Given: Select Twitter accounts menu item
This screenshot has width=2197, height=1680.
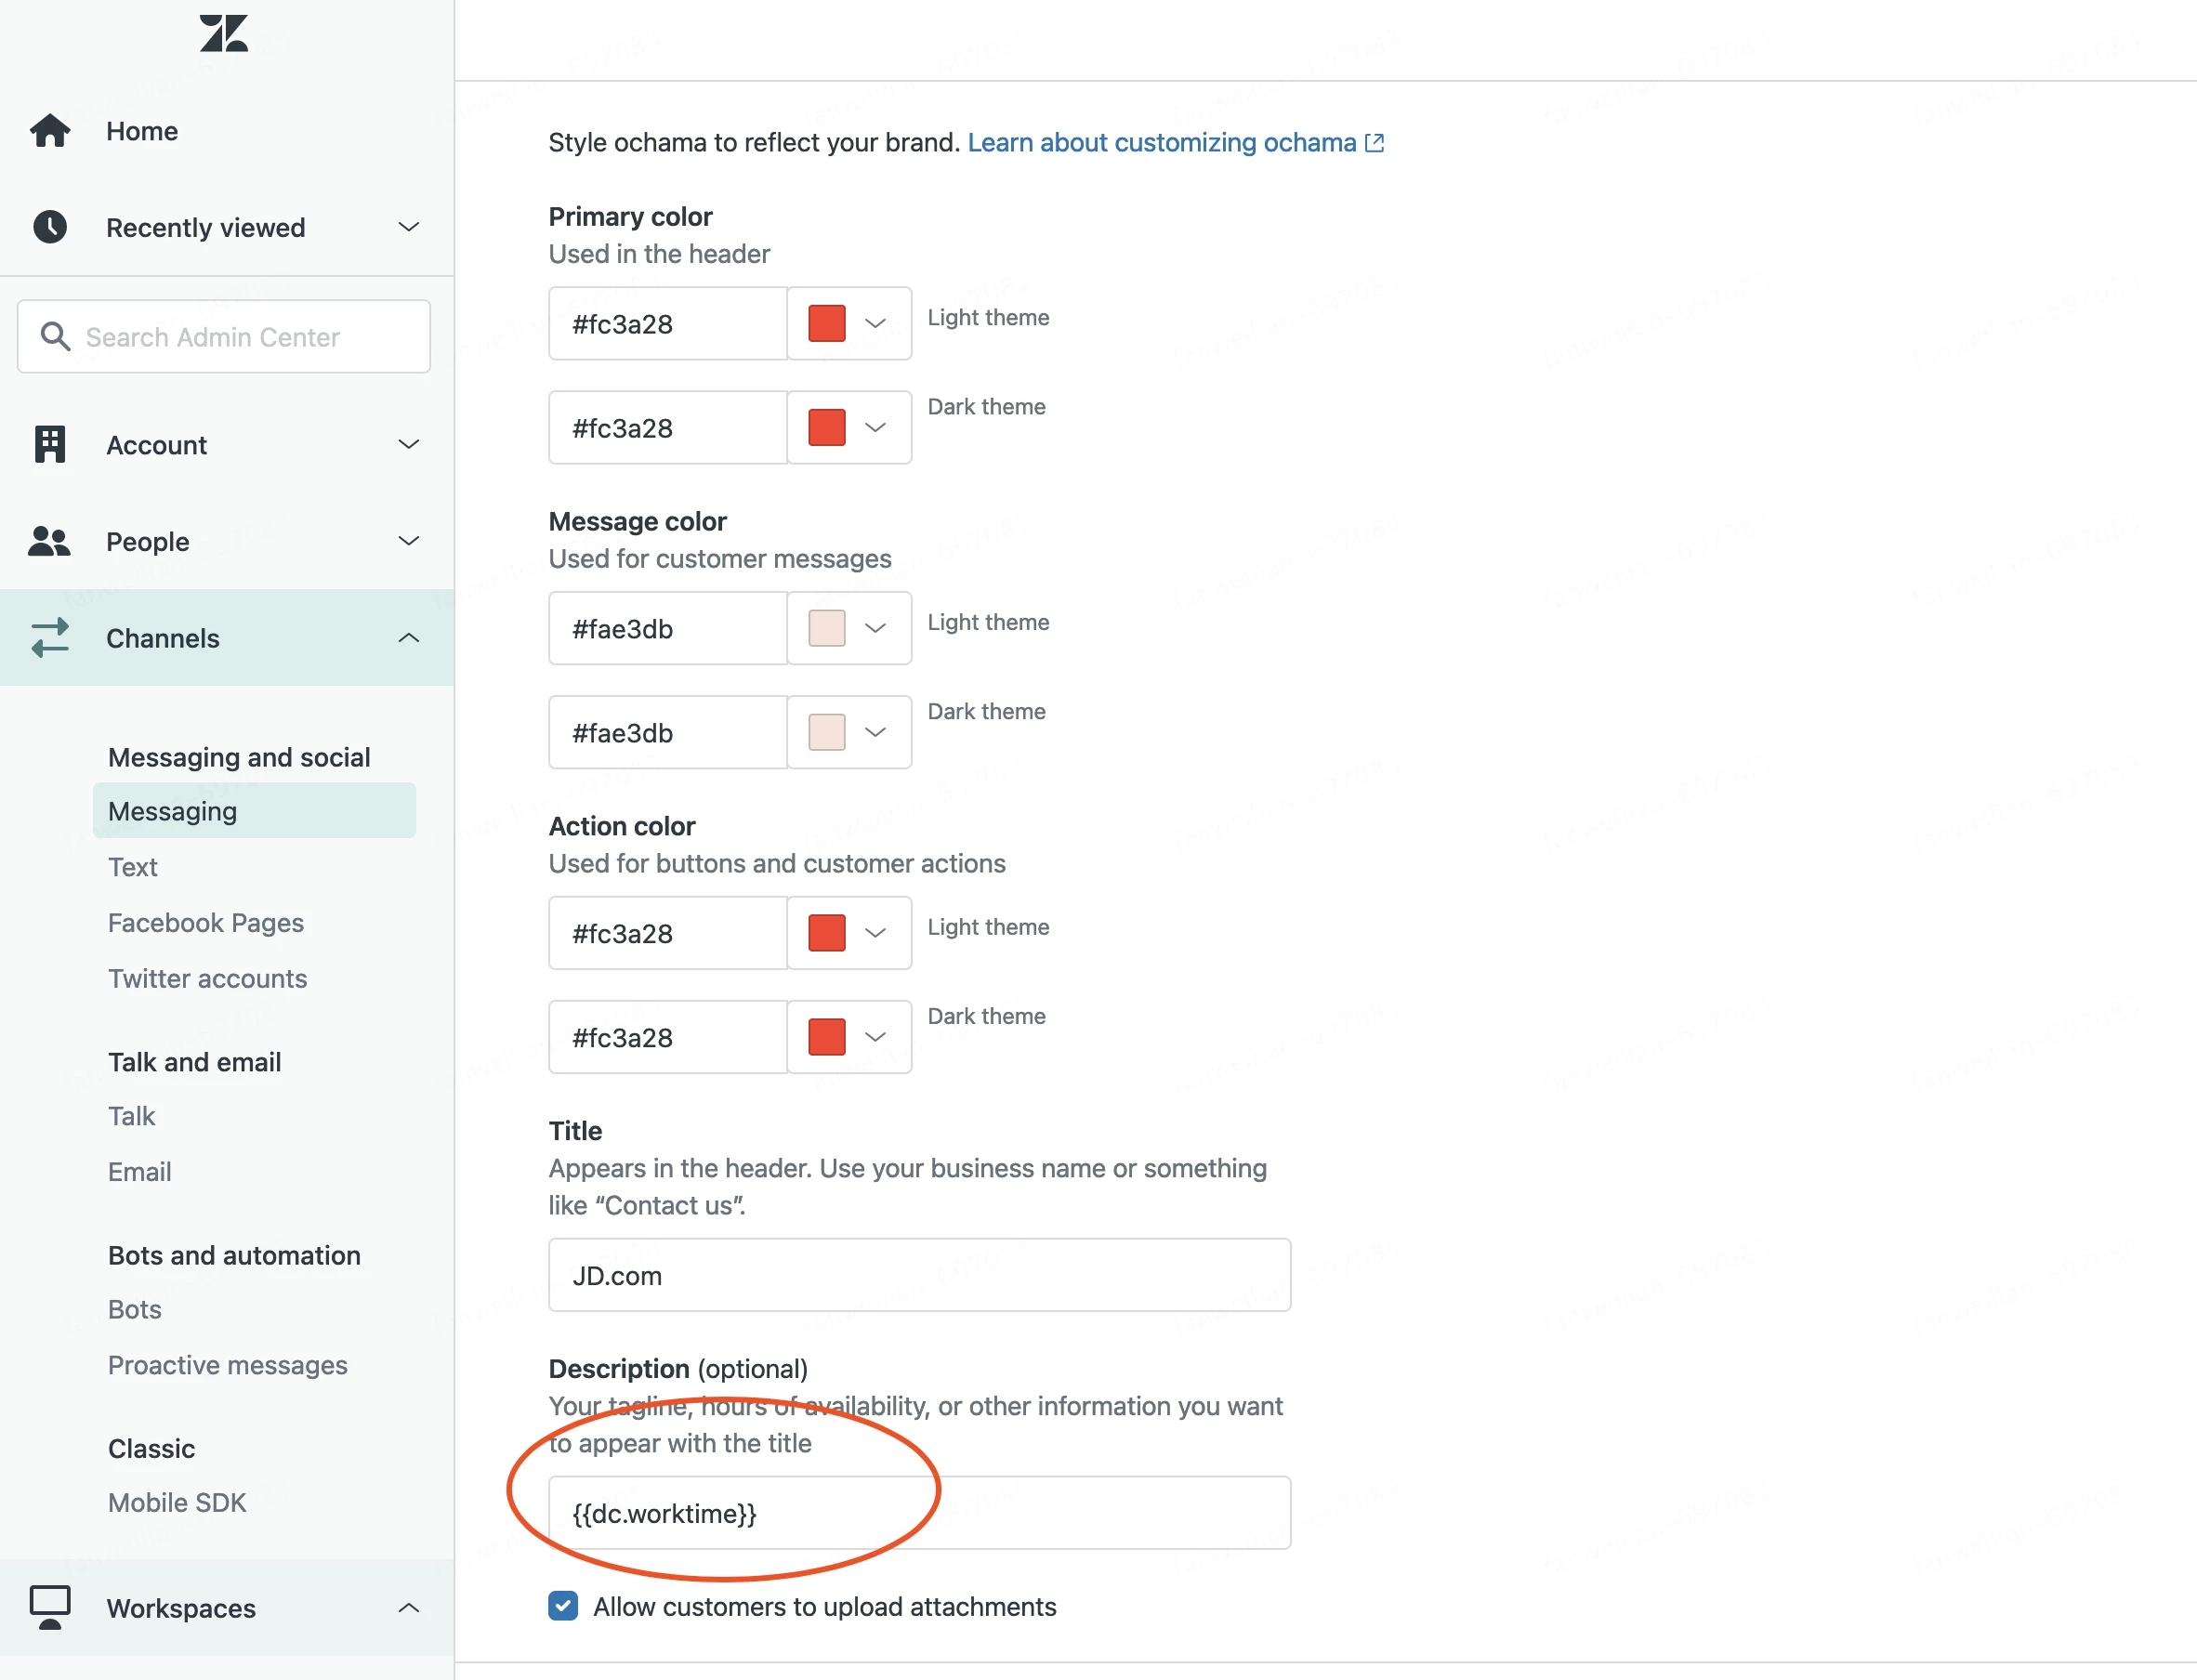Looking at the screenshot, I should pos(207,978).
